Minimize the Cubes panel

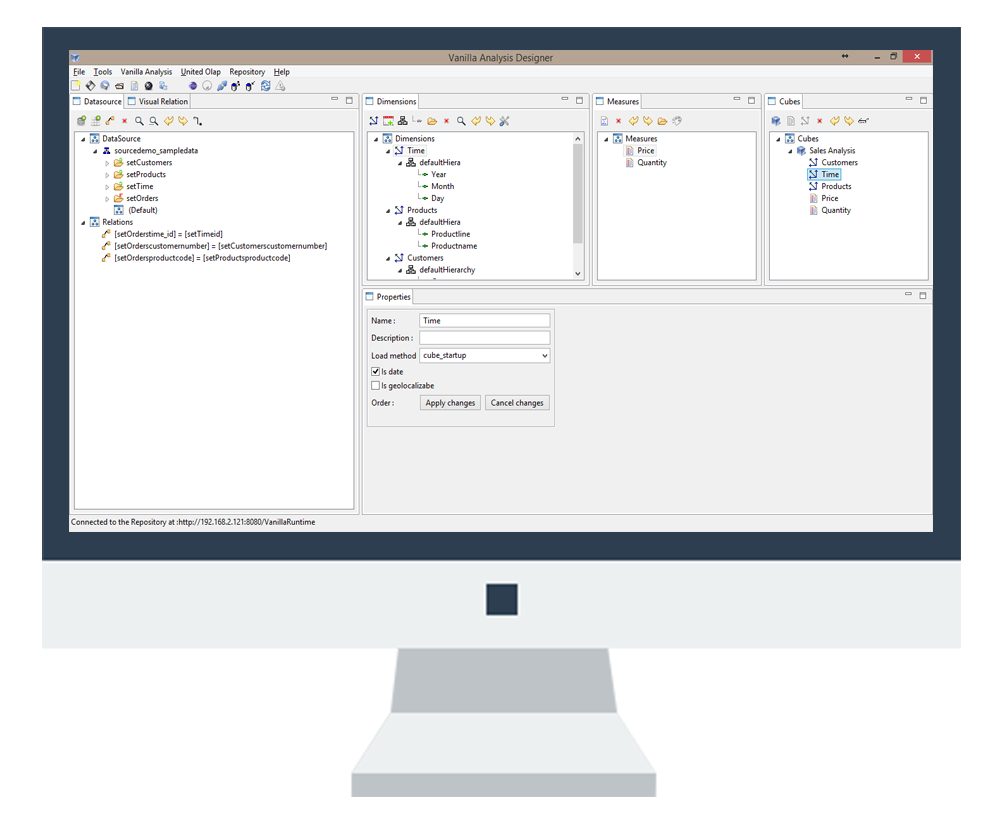click(909, 100)
